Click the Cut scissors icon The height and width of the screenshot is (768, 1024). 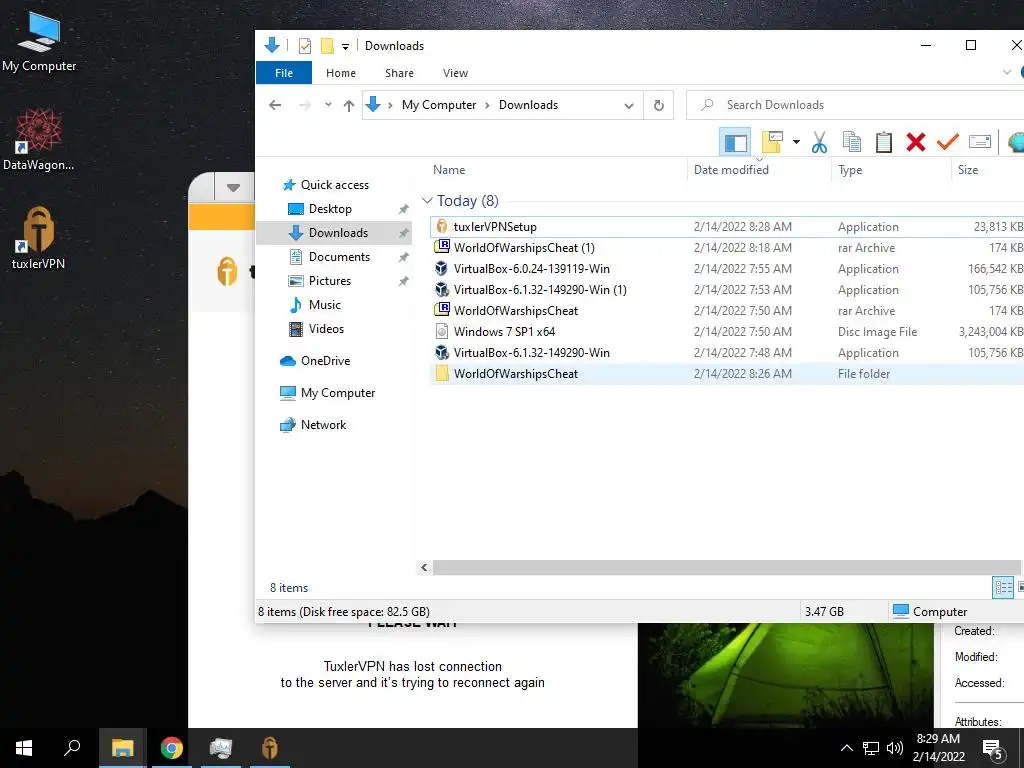pos(819,142)
